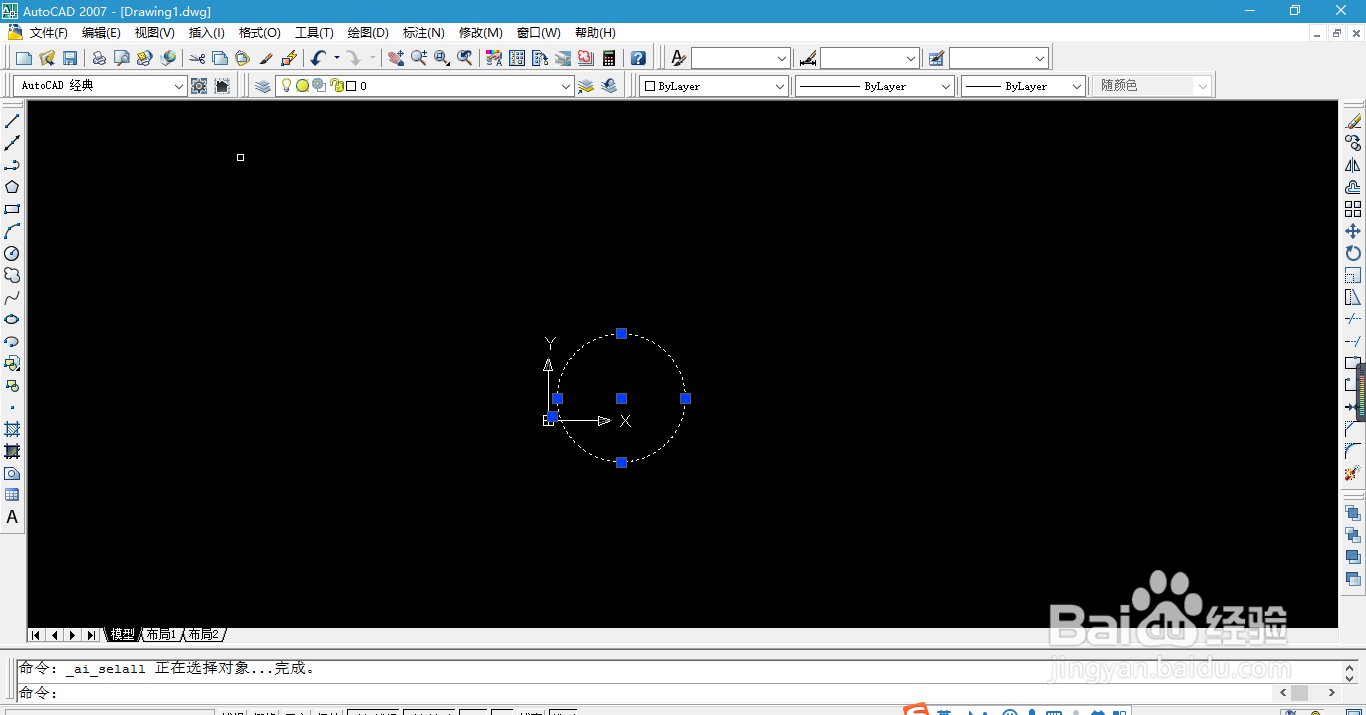1366x715 pixels.
Task: Create a new drawing with New icon
Action: click(24, 58)
